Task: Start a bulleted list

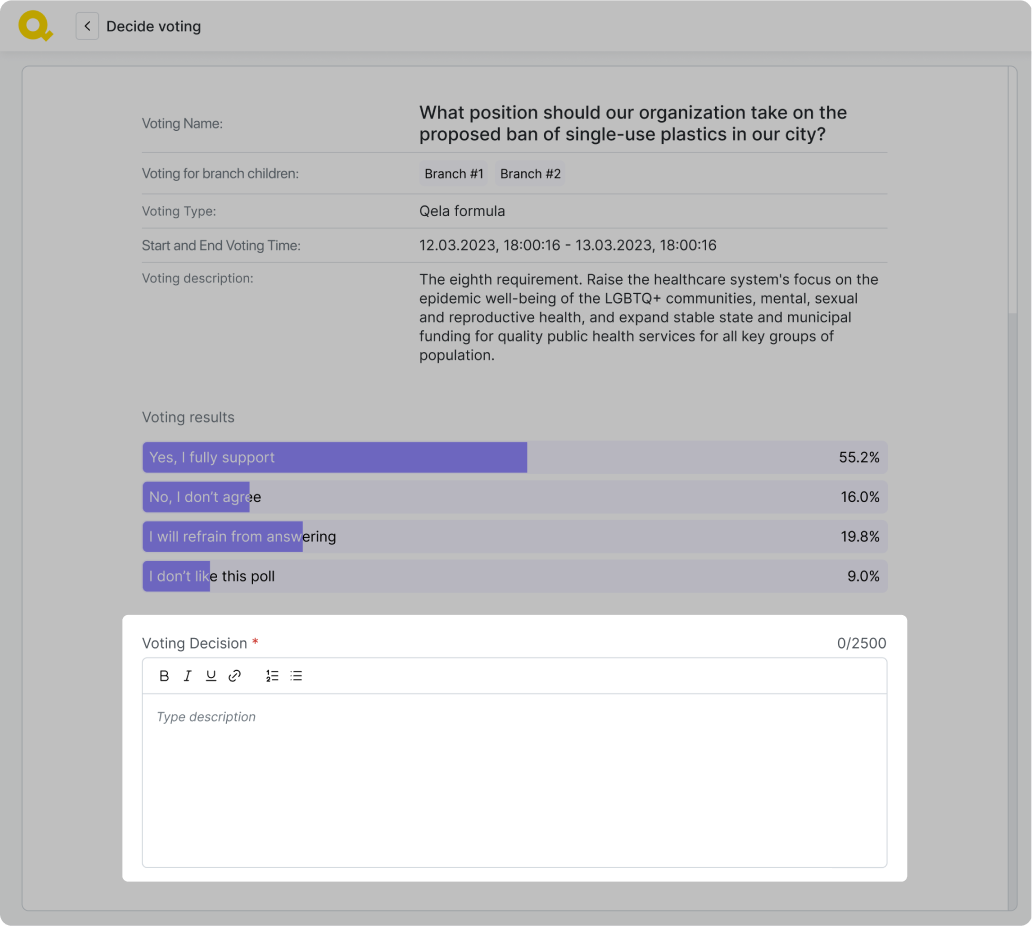Action: pyautogui.click(x=296, y=676)
